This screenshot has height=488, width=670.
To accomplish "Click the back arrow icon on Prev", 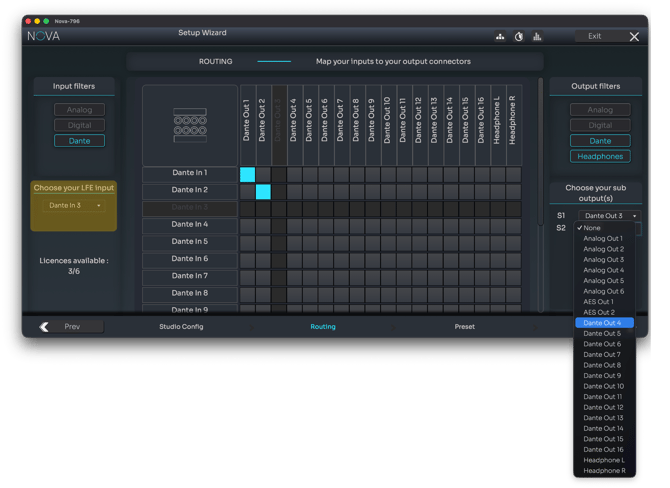I will (45, 327).
